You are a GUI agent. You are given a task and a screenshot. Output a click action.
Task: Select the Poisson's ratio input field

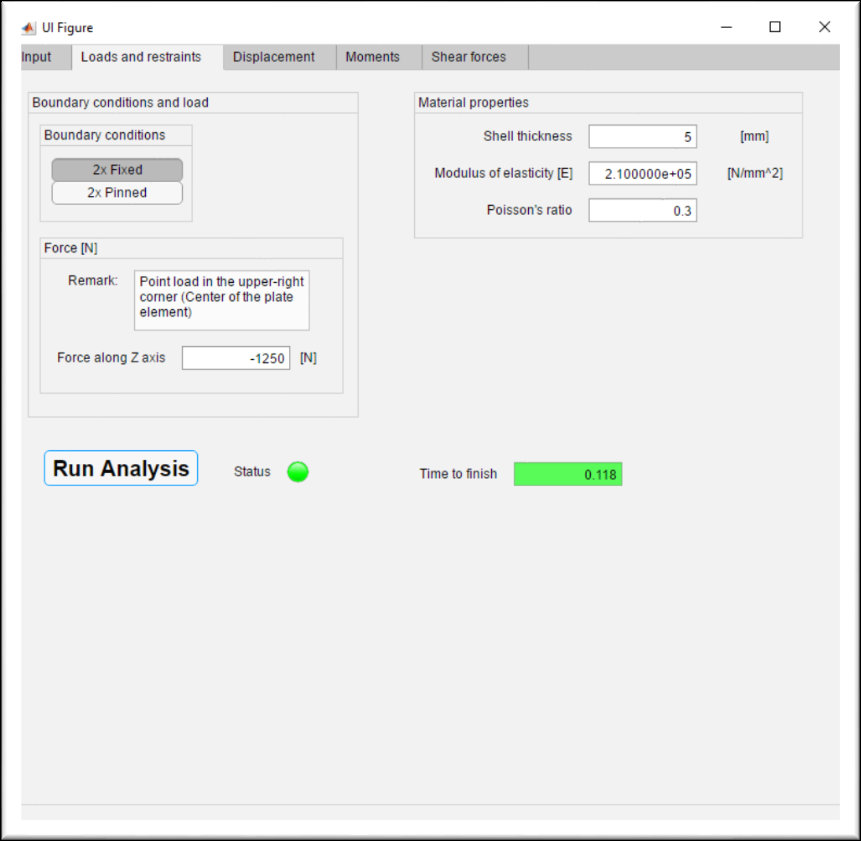[641, 210]
